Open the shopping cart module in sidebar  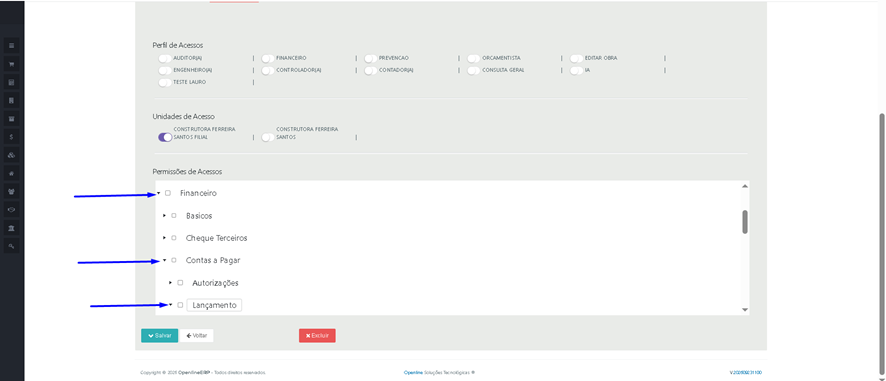pos(11,64)
